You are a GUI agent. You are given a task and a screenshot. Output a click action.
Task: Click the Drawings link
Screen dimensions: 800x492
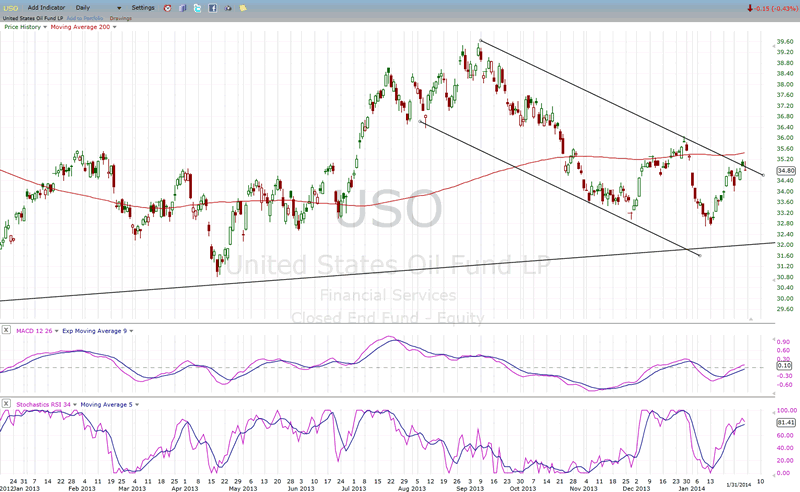pos(120,18)
